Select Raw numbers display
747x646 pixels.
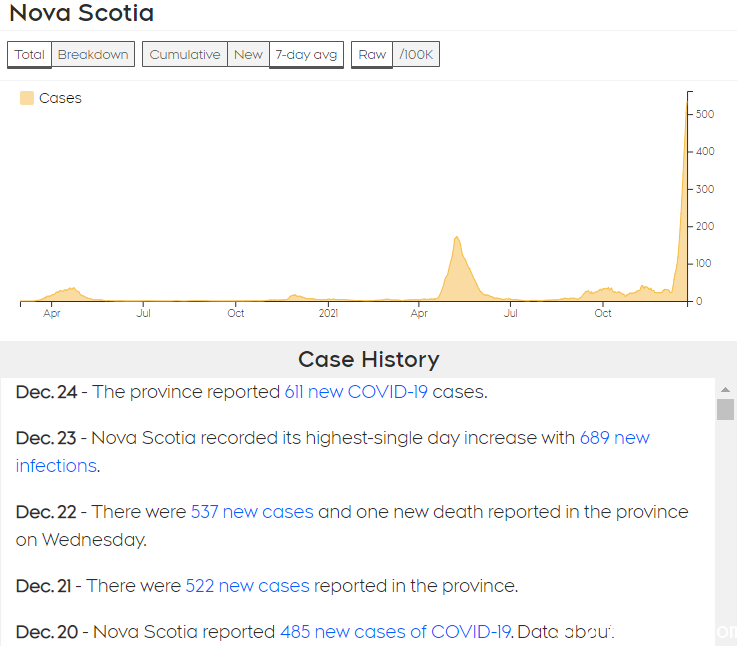tap(372, 54)
